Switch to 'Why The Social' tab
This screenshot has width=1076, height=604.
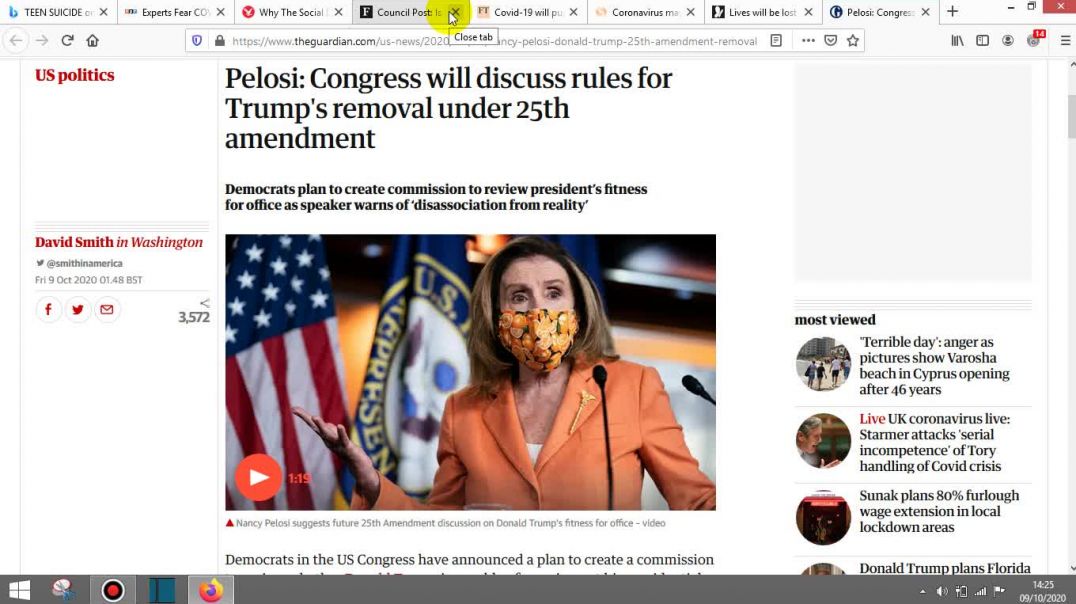click(291, 12)
